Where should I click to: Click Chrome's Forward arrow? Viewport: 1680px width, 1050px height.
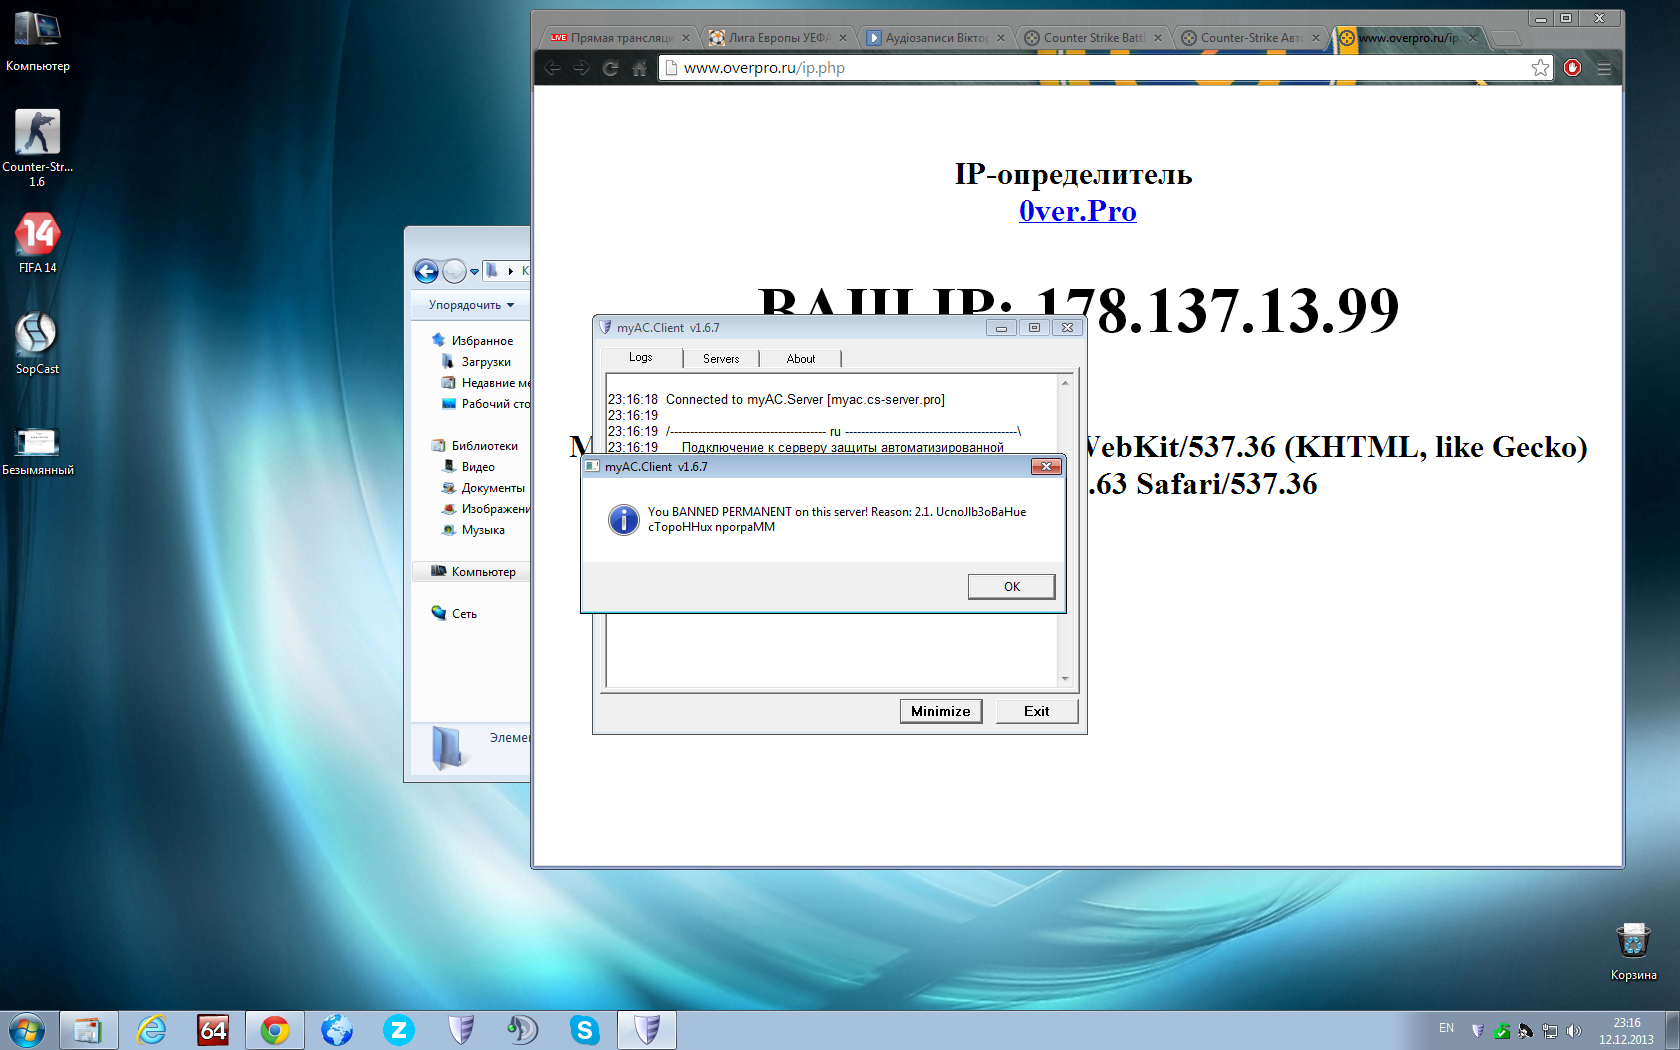[582, 68]
